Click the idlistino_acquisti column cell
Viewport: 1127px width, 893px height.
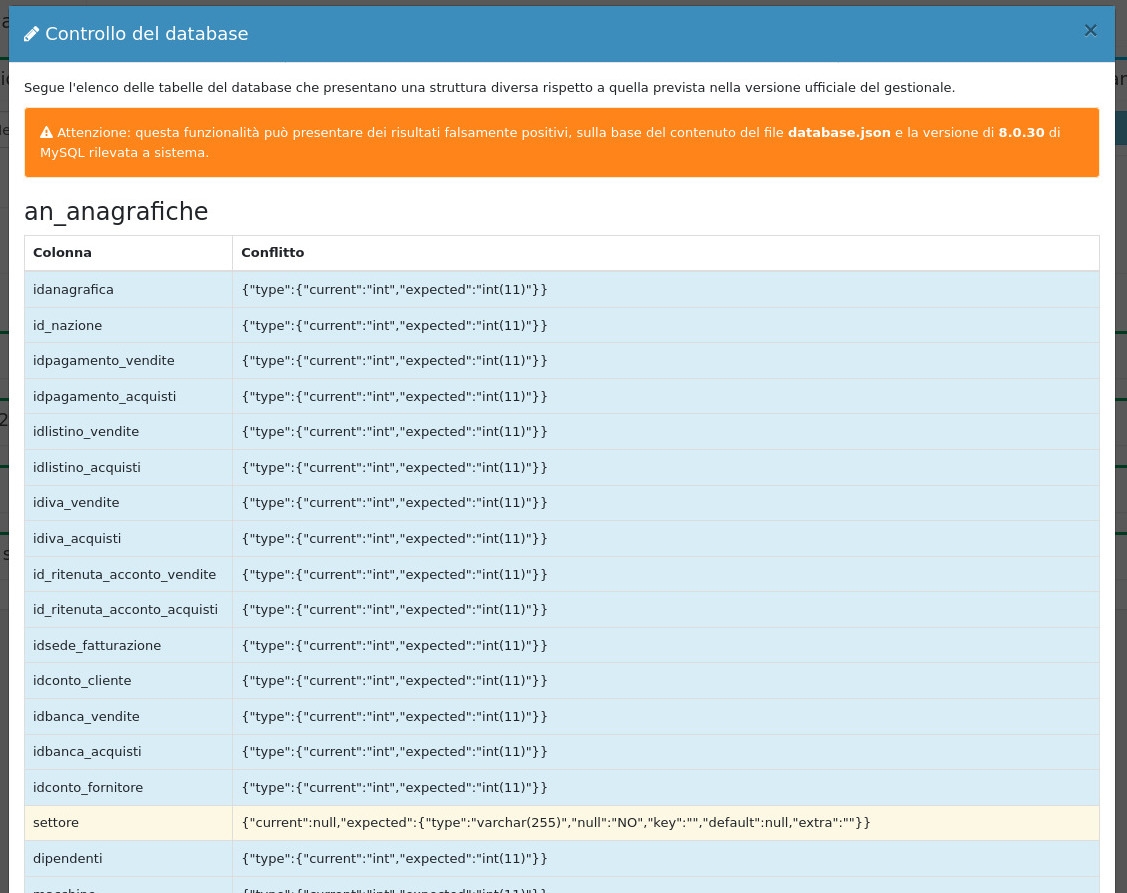click(87, 467)
